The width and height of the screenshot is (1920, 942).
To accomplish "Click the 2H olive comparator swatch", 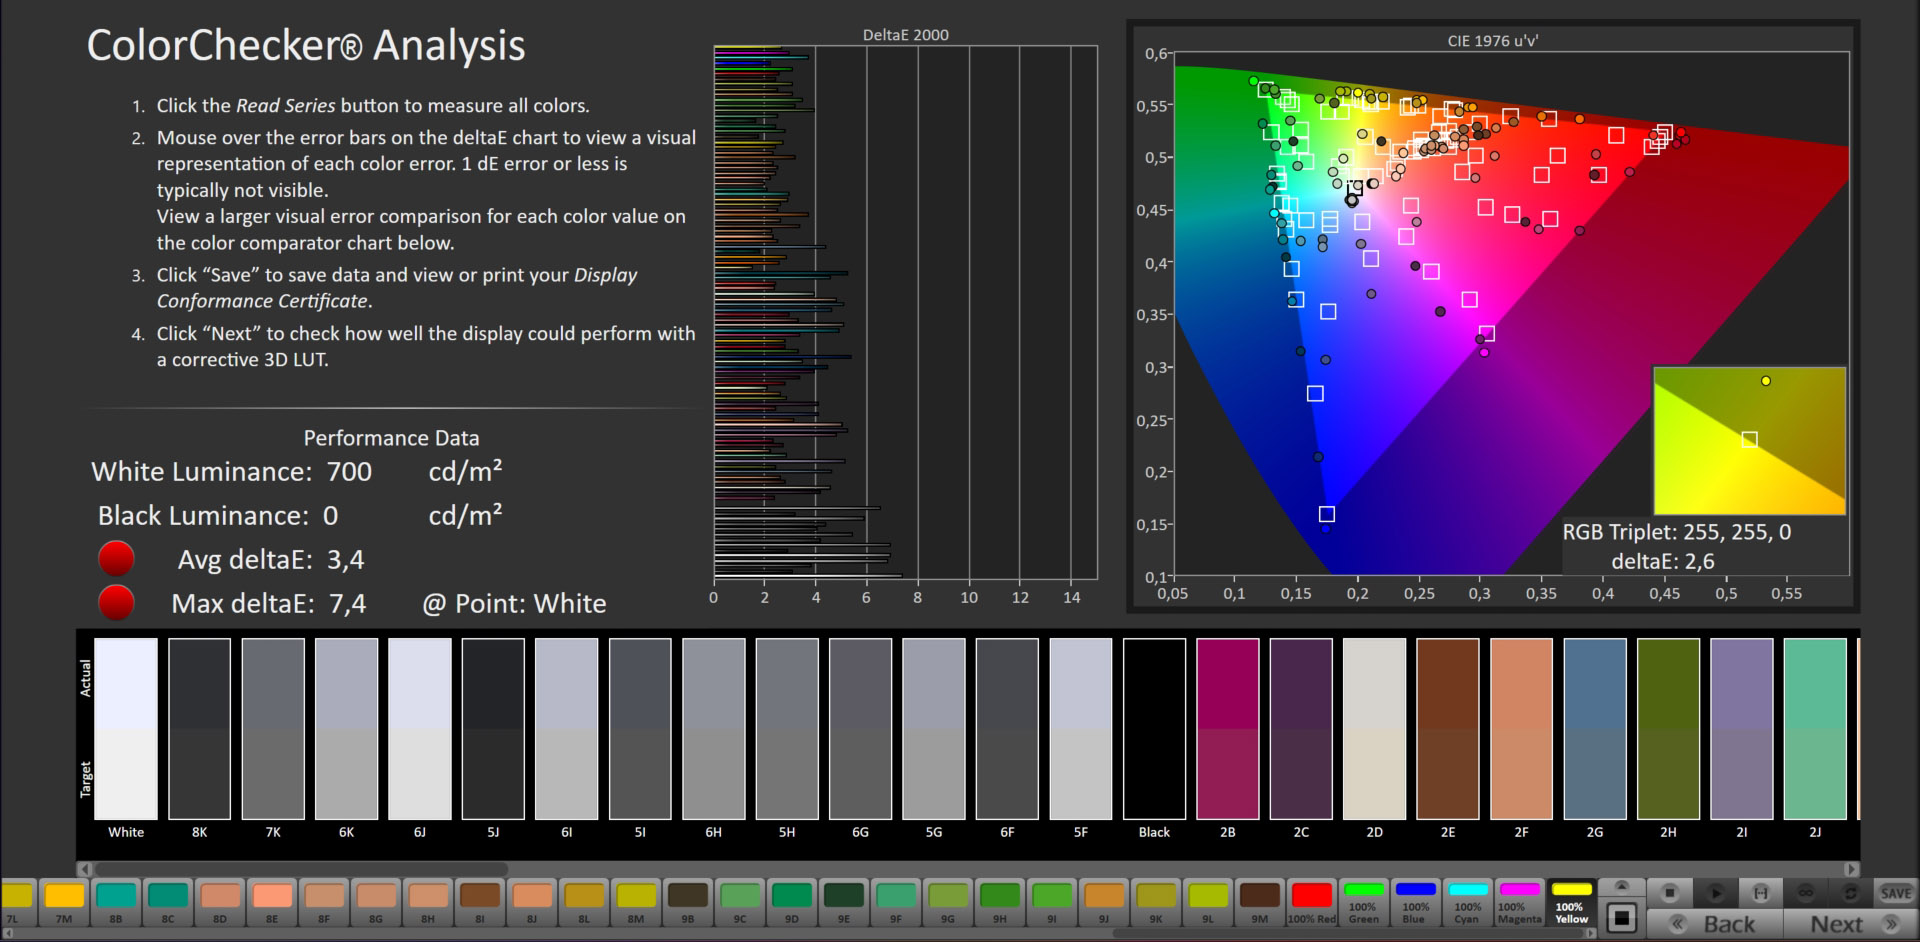I will click(x=1668, y=729).
